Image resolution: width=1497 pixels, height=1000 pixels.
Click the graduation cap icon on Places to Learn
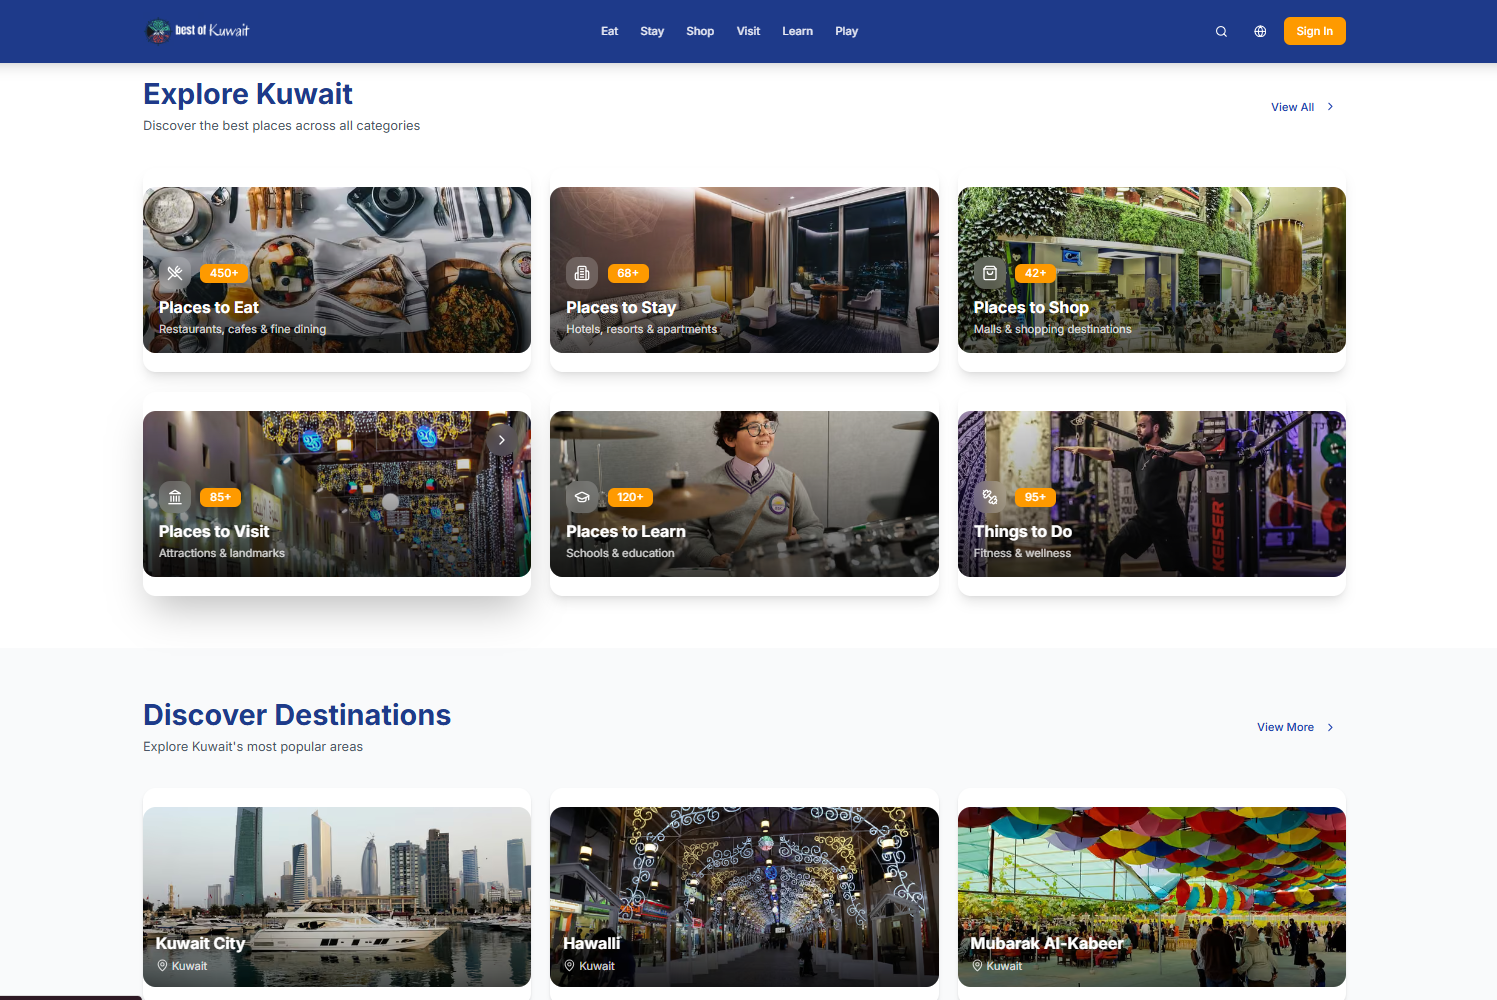(582, 497)
